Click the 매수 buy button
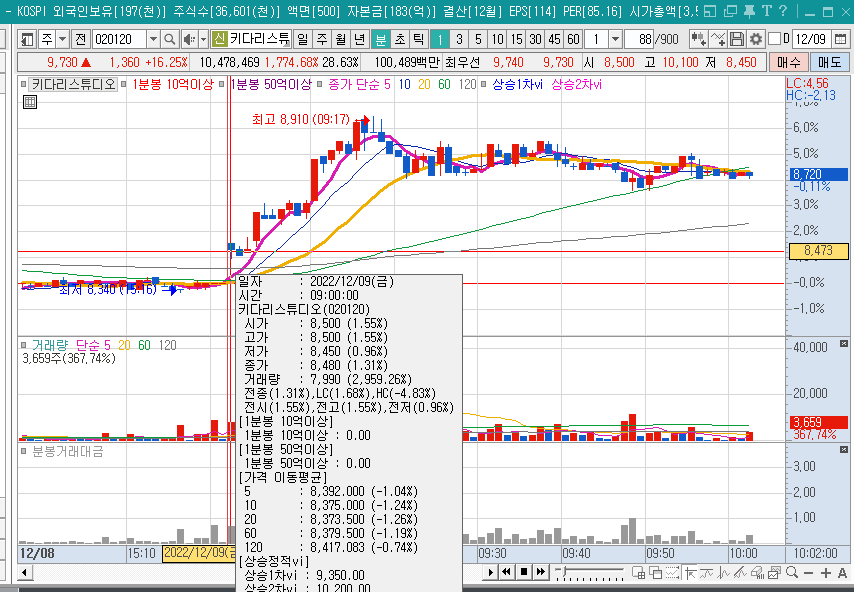854x592 pixels. pyautogui.click(x=789, y=62)
